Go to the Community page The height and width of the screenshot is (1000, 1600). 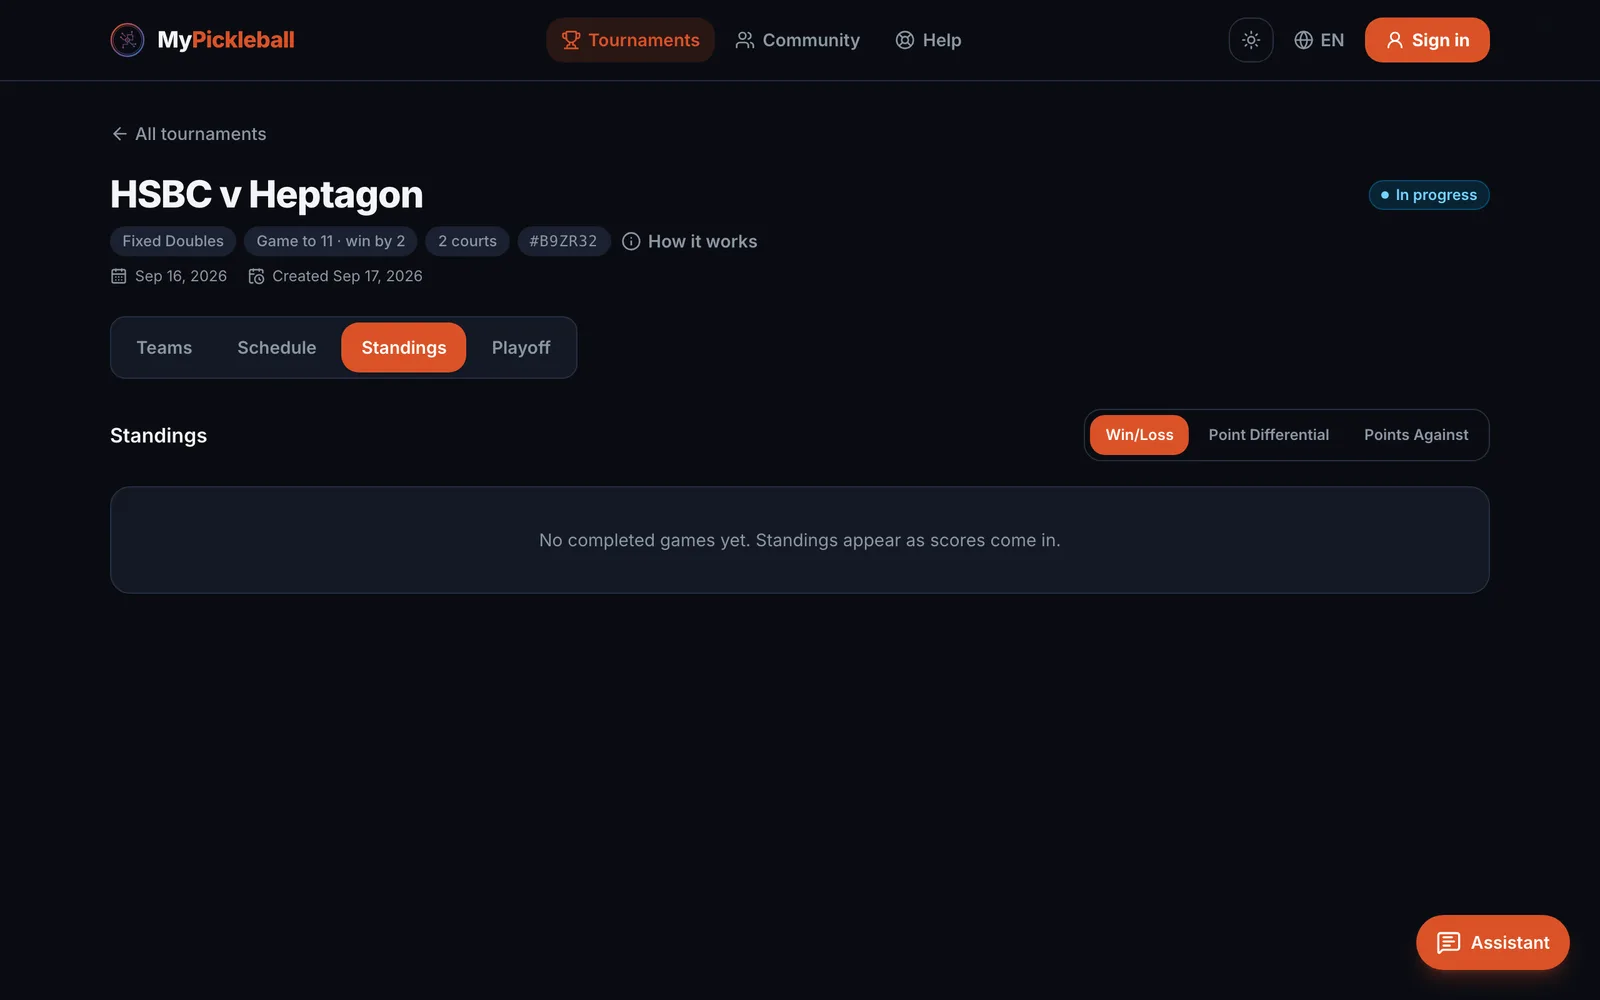(x=797, y=40)
